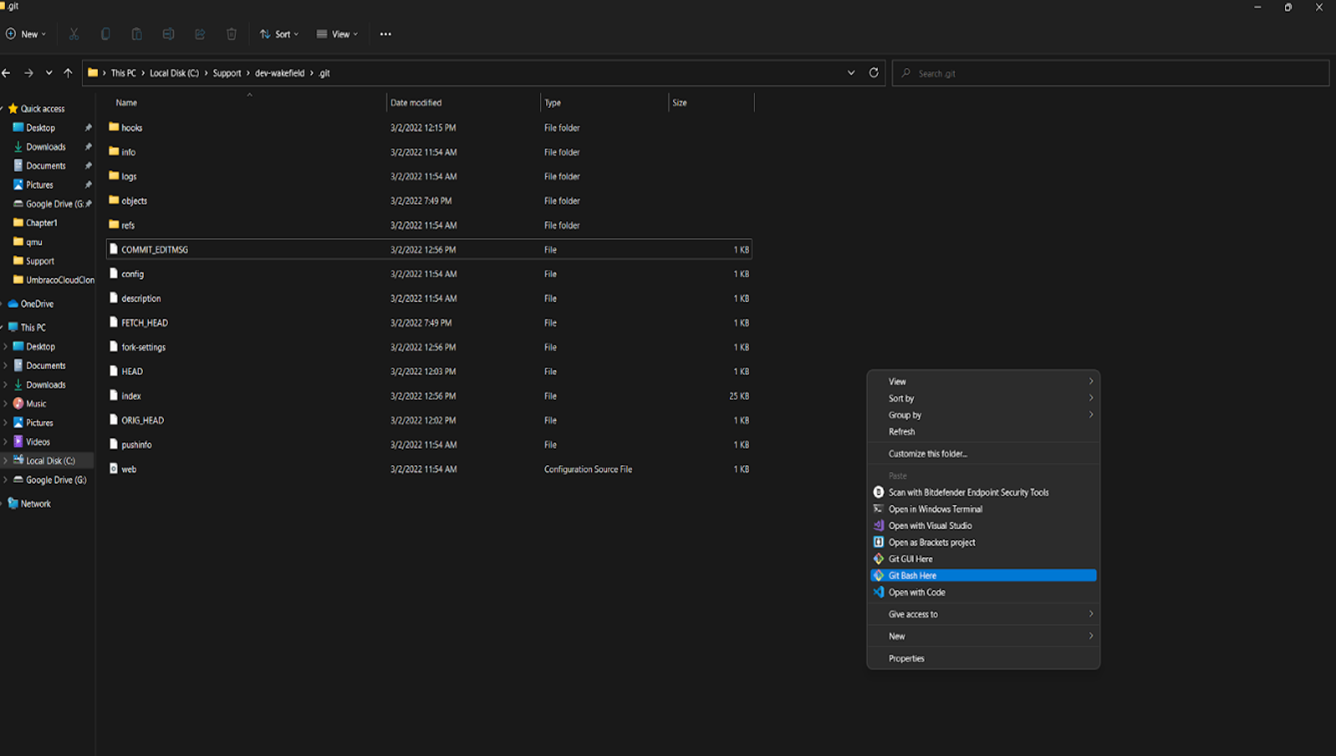Viewport: 1336px width, 756px height.
Task: Click dev-wakefield in the breadcrumb path
Action: point(279,73)
